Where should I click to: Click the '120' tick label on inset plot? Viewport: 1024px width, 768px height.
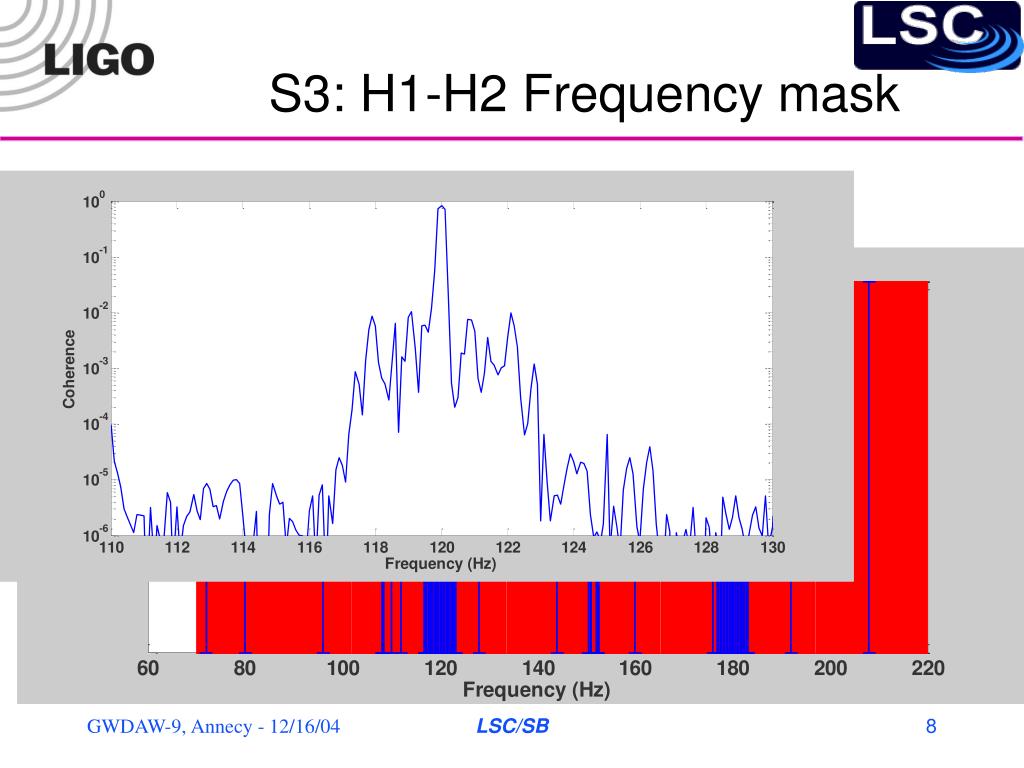pos(441,547)
